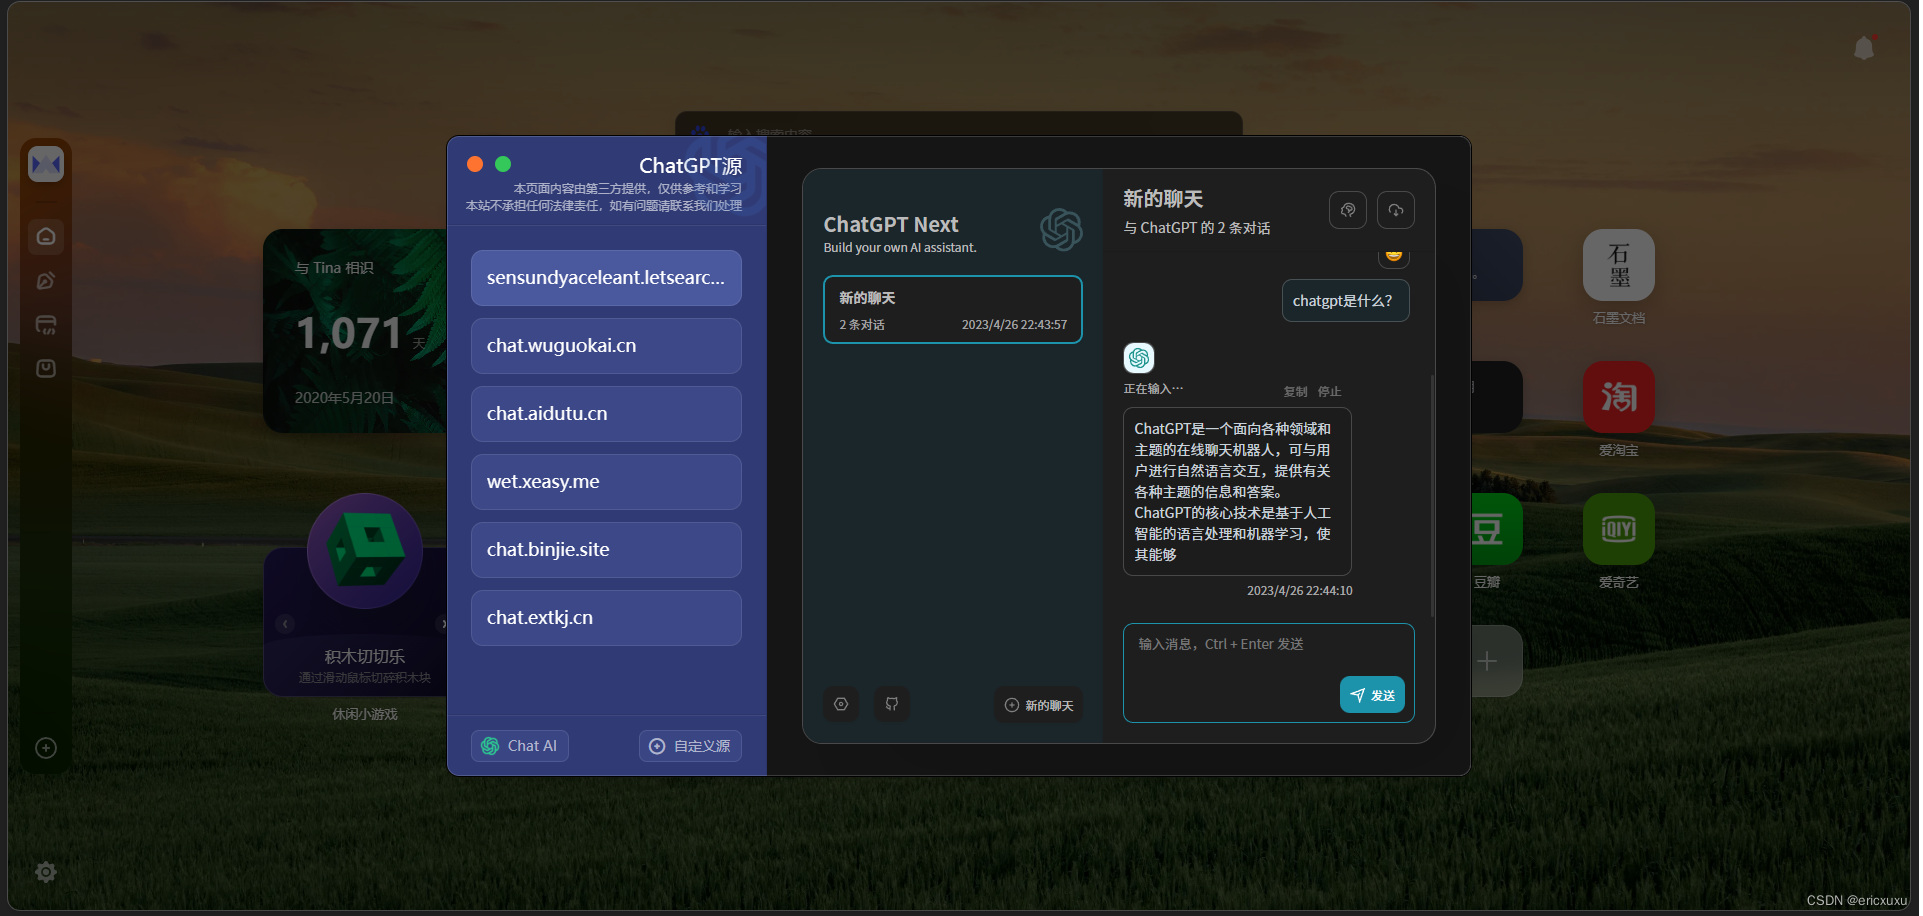Click the 积木切切乐 game icon
This screenshot has height=916, width=1923.
click(x=365, y=551)
